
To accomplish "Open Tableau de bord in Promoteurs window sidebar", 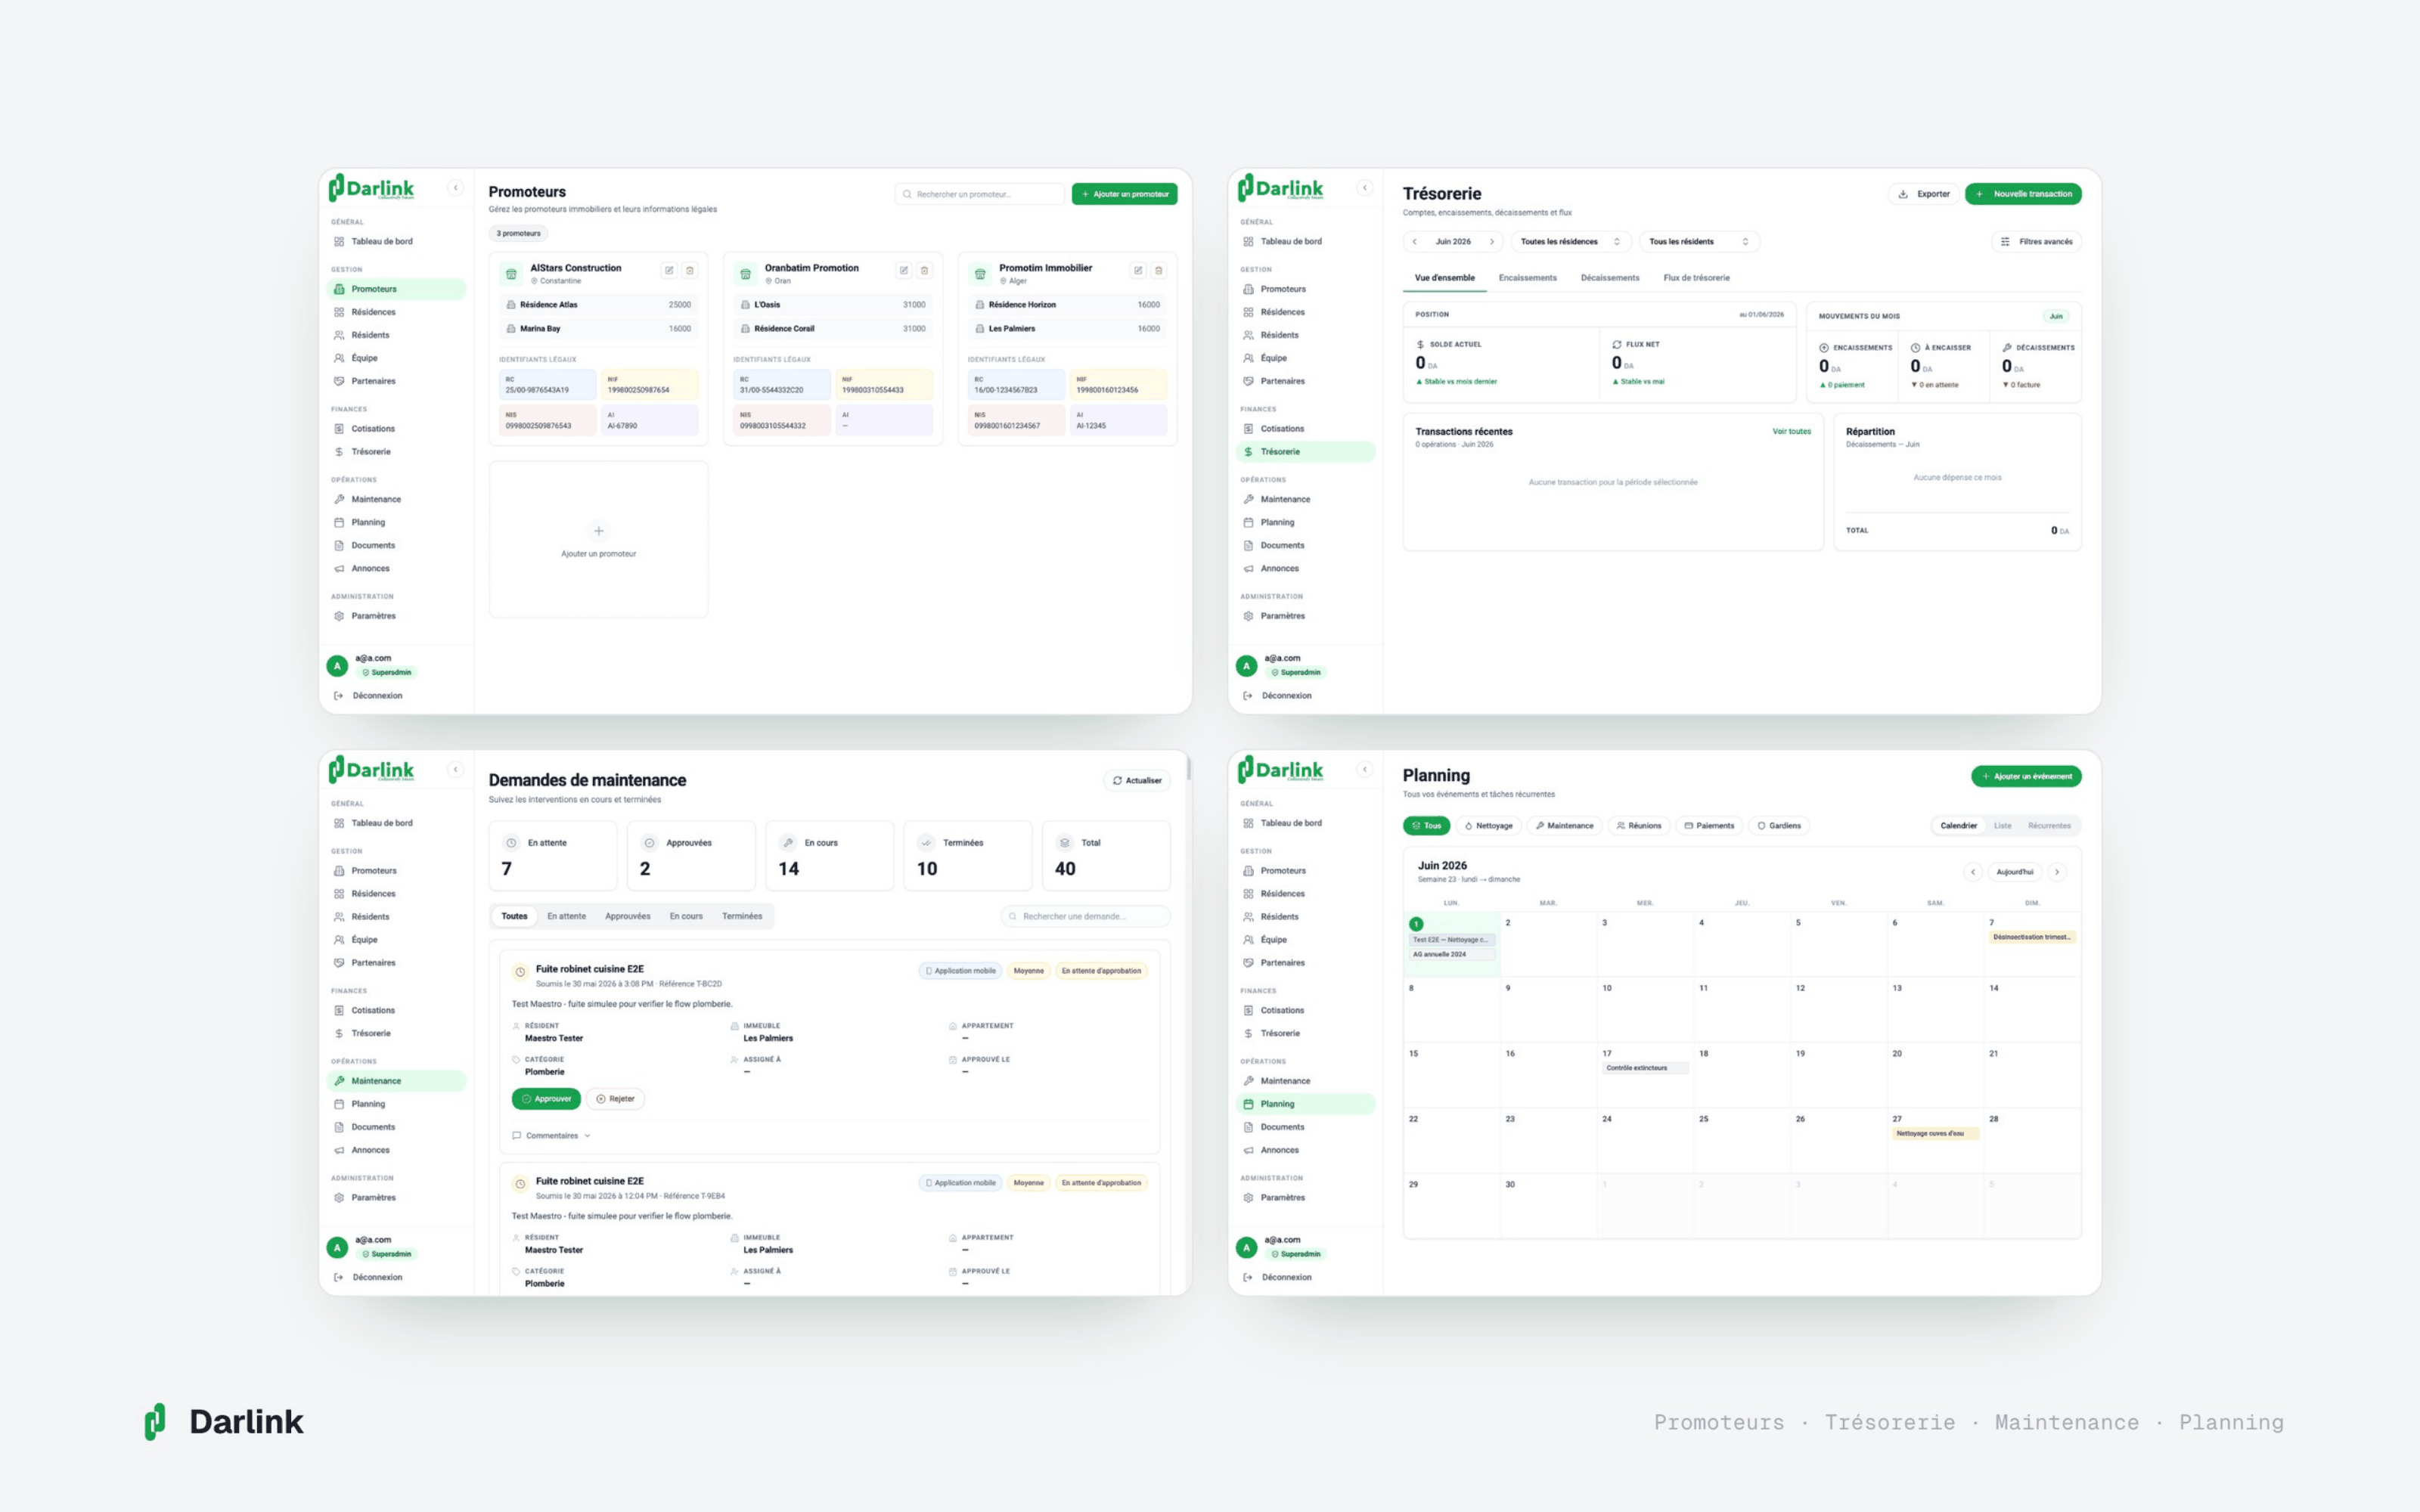I will 396,241.
